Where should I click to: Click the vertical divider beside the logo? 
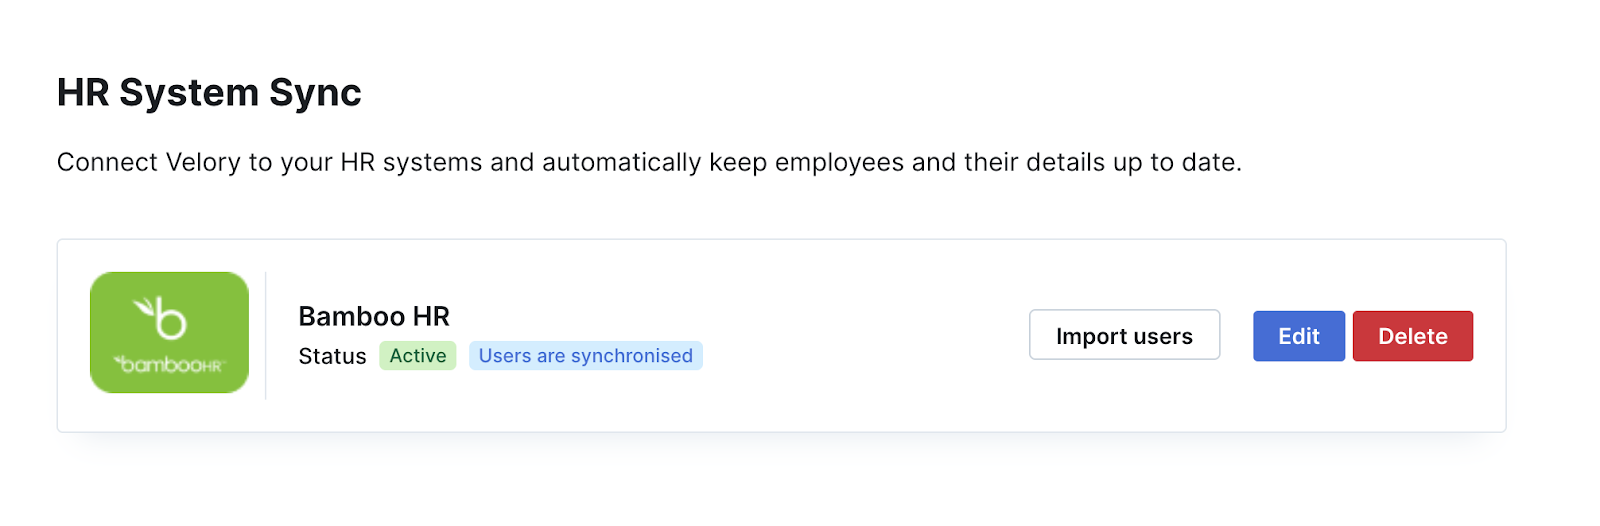tap(265, 335)
